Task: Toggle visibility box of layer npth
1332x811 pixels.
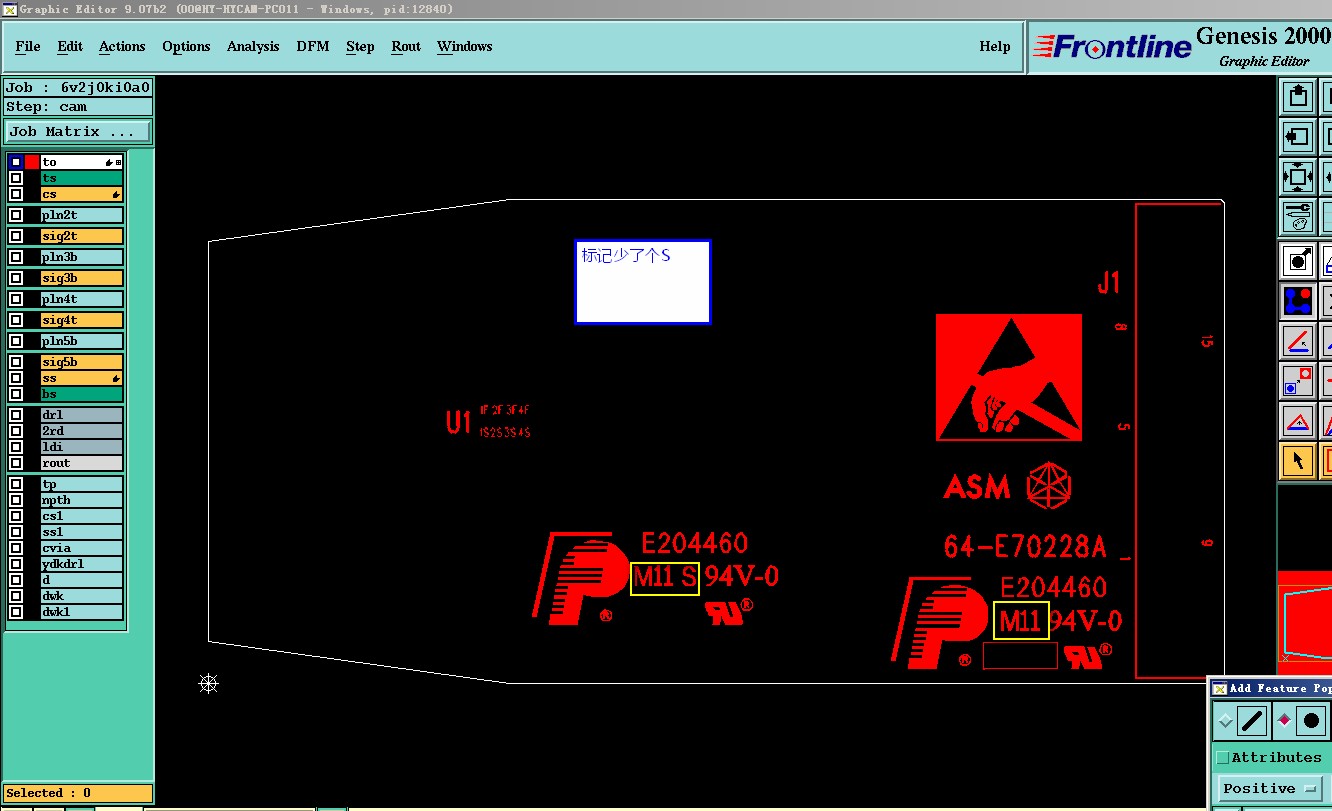Action: (x=16, y=500)
